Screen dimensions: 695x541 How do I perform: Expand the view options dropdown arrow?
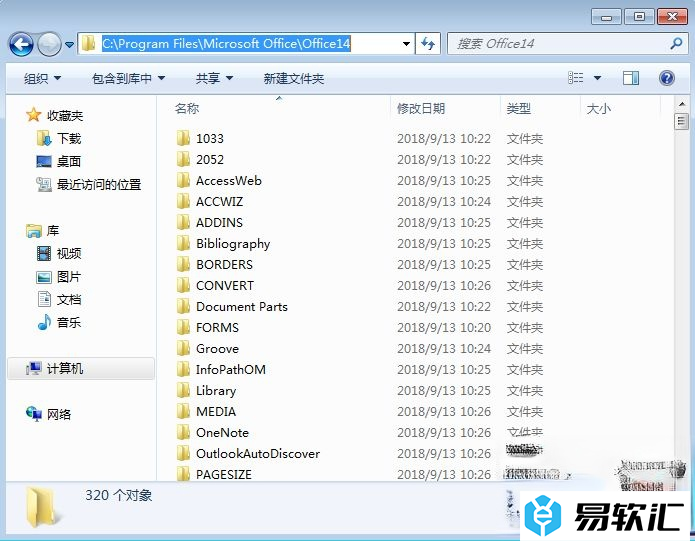[597, 78]
